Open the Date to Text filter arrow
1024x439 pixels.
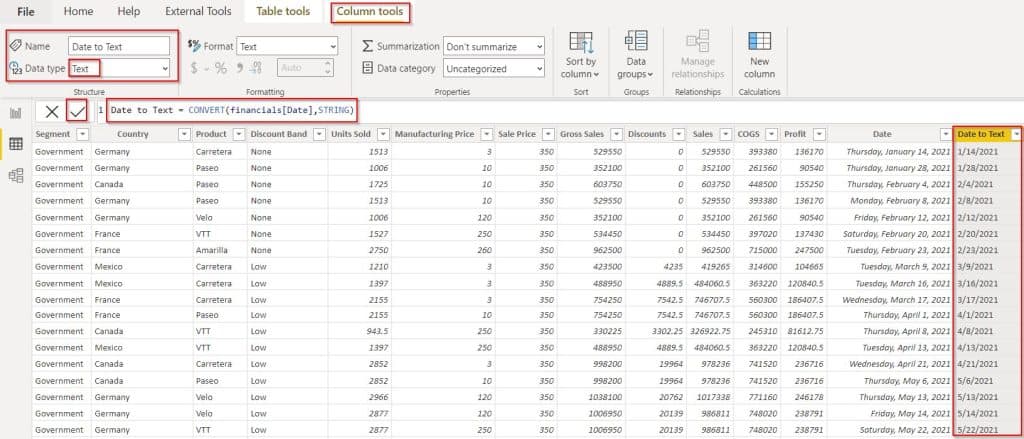(1016, 134)
